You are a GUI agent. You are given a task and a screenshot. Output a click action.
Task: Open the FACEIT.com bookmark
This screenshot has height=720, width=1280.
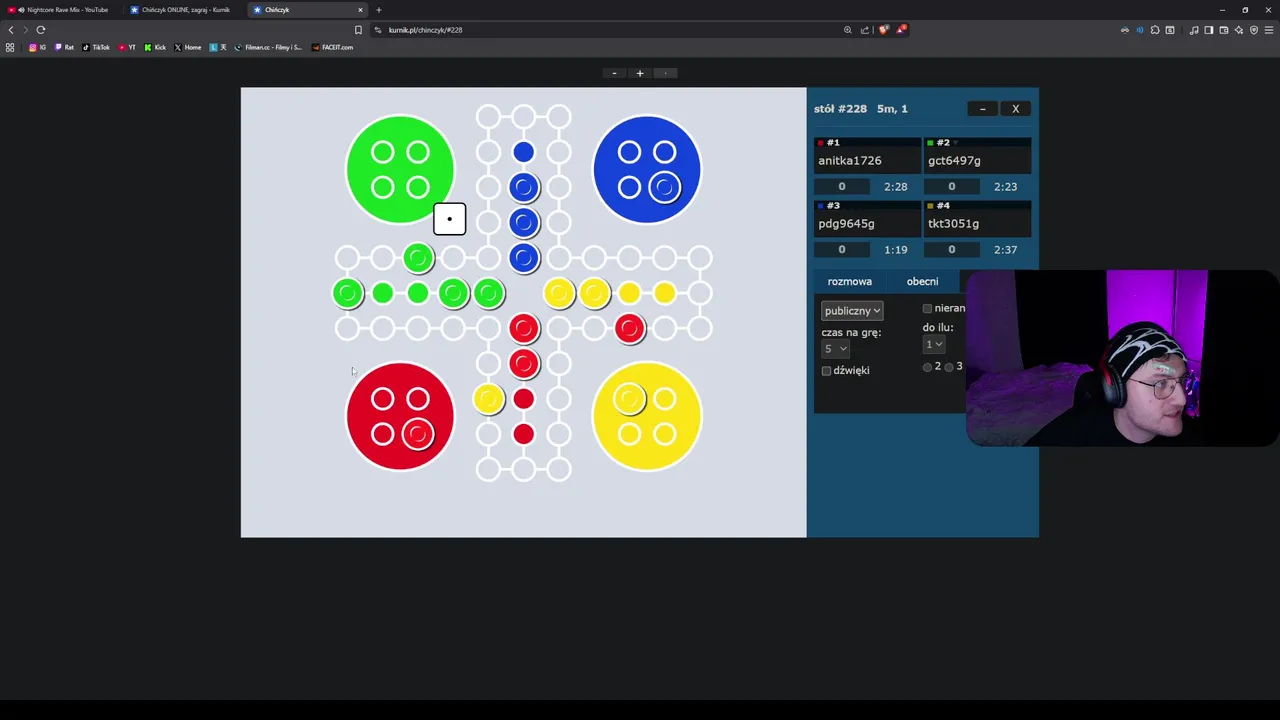pos(332,47)
